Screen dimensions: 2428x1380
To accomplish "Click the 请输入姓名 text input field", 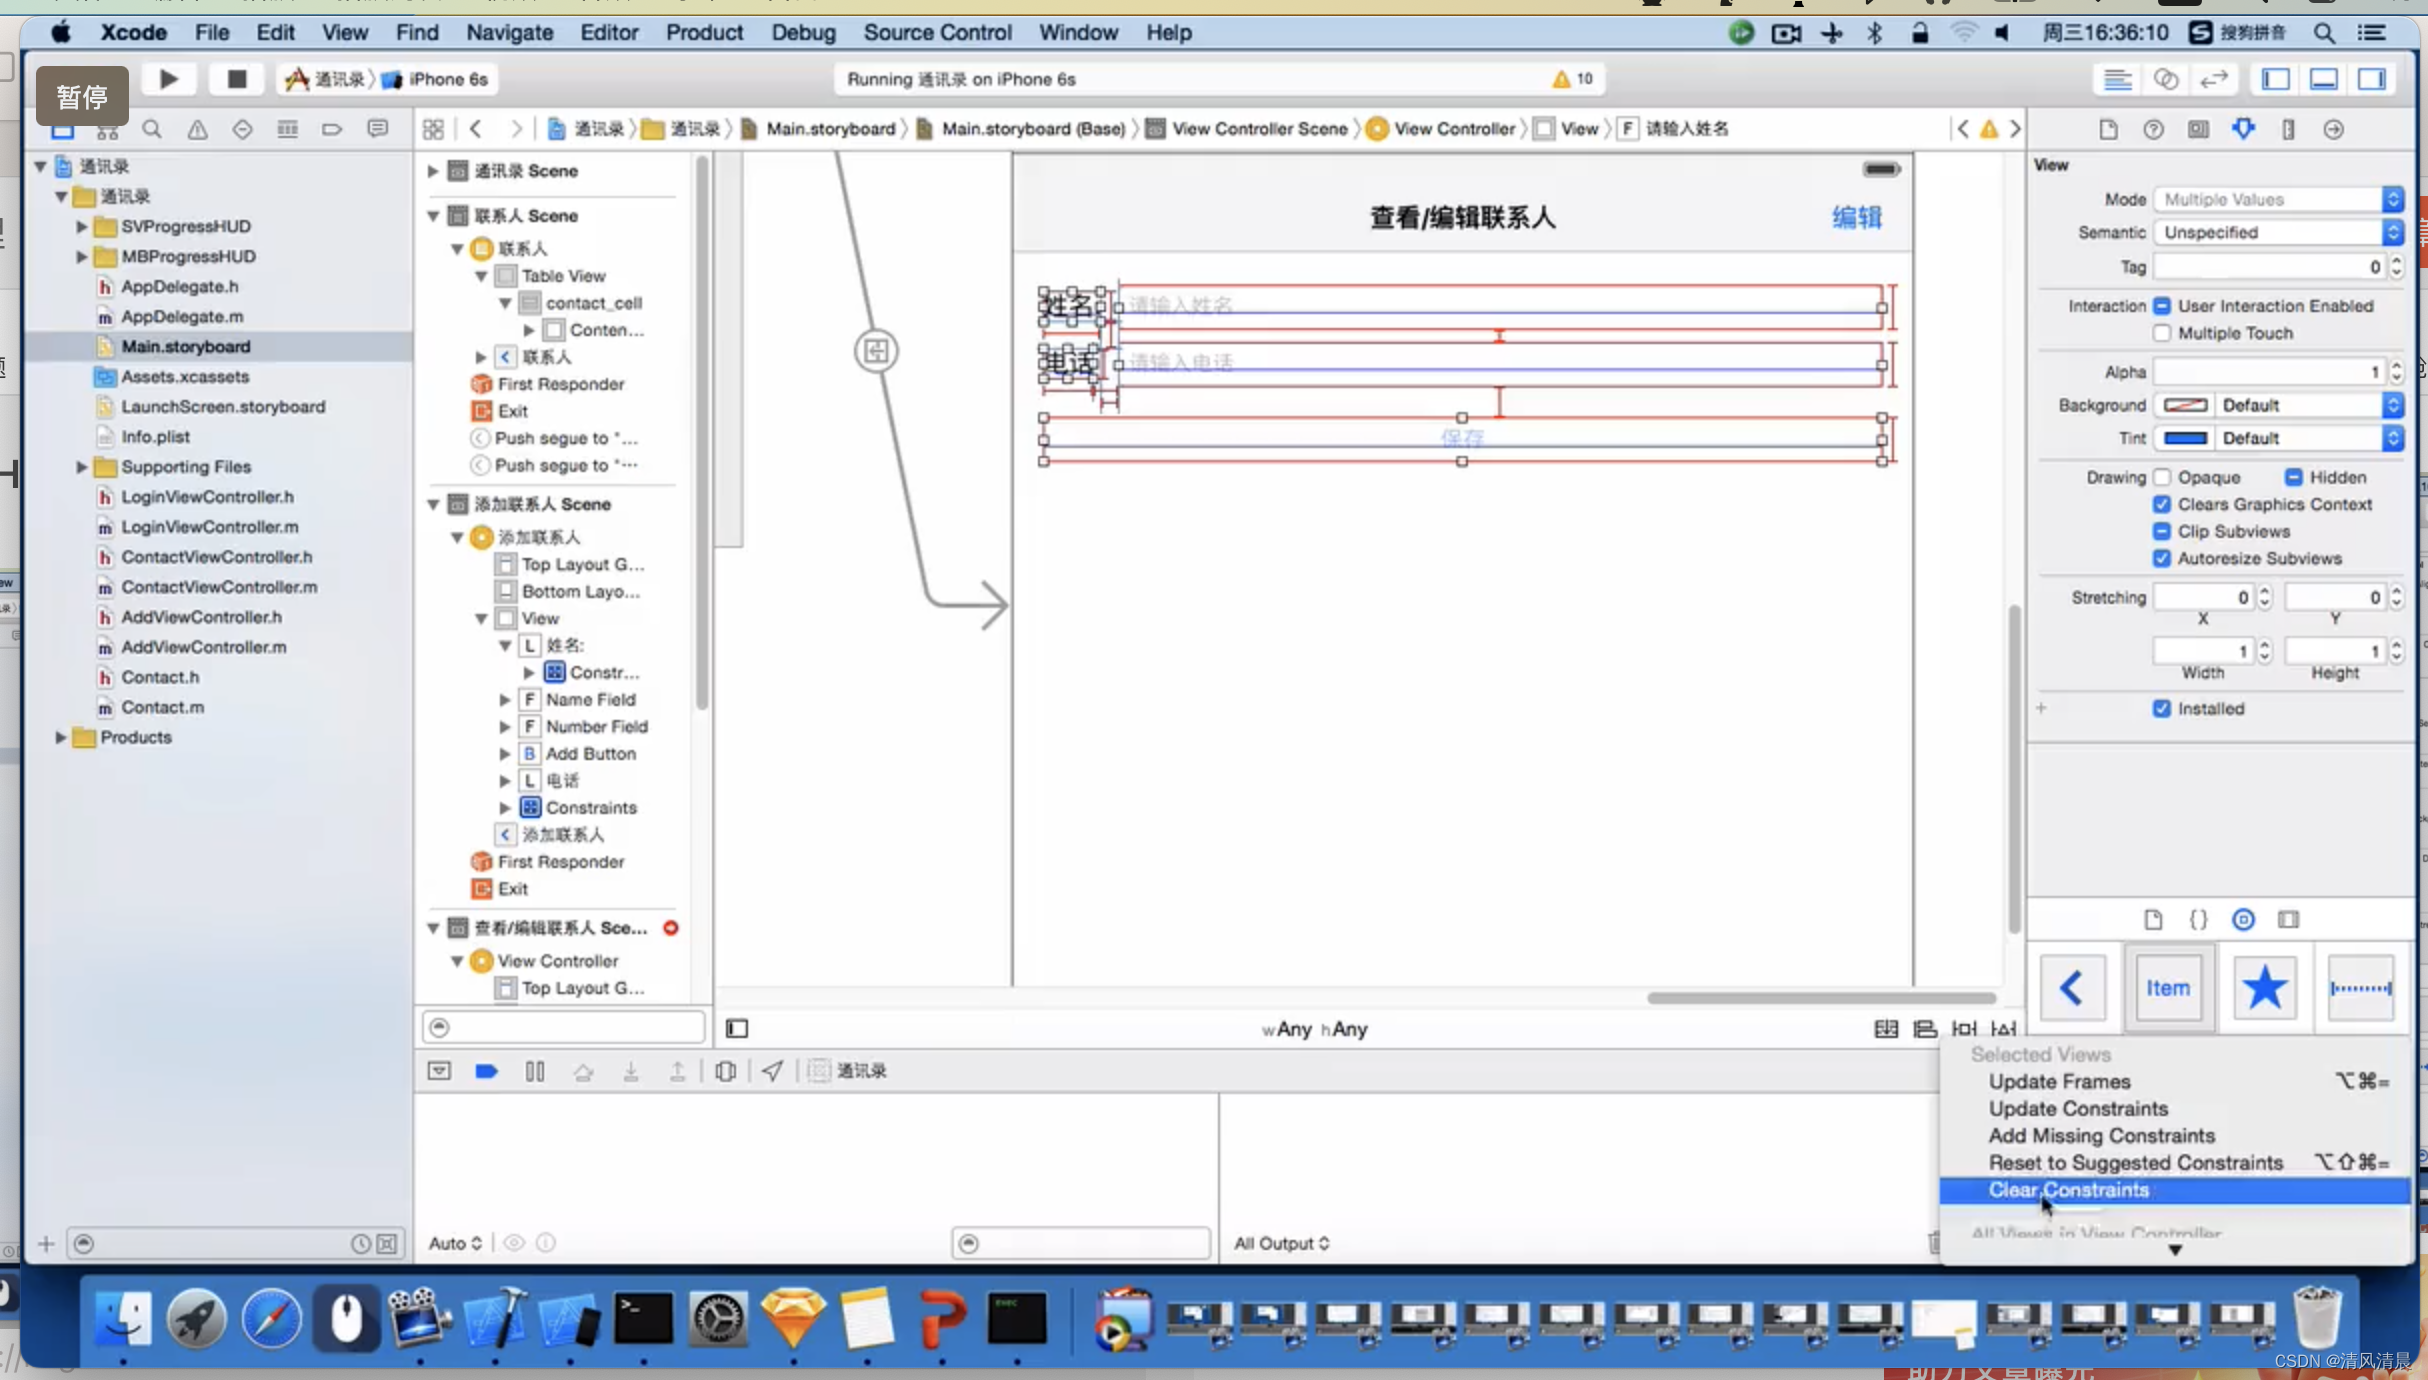I will tap(1496, 303).
